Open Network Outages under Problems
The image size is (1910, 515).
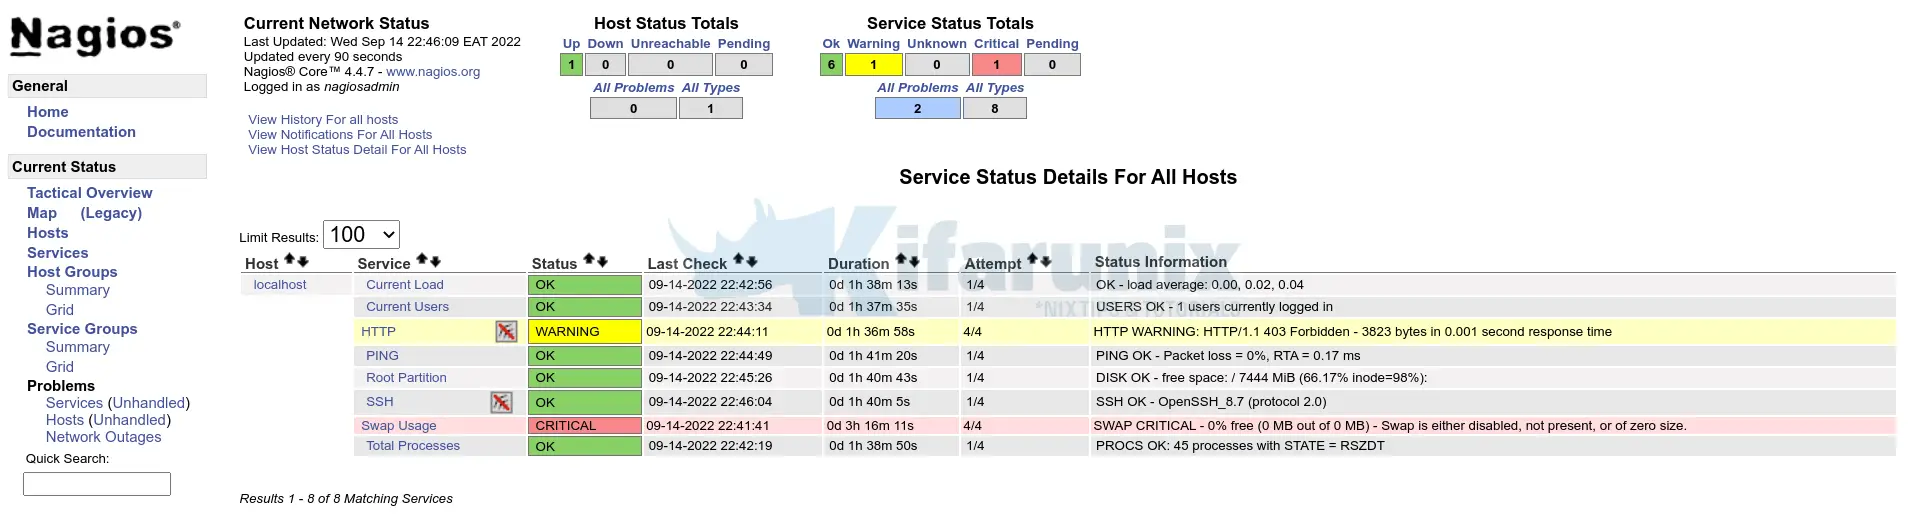(x=103, y=437)
